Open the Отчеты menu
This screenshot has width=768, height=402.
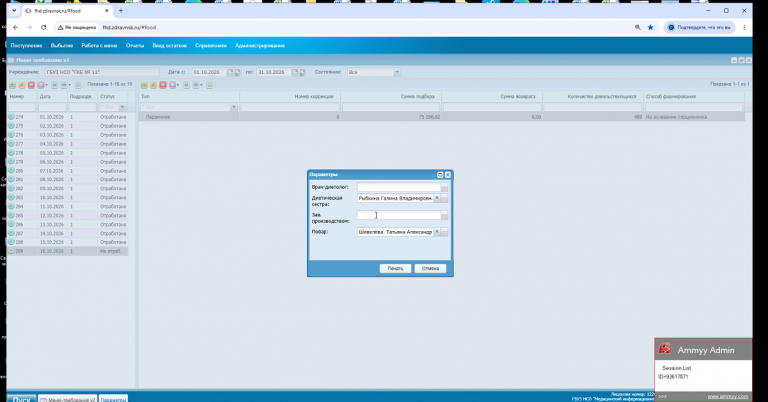pyautogui.click(x=135, y=46)
